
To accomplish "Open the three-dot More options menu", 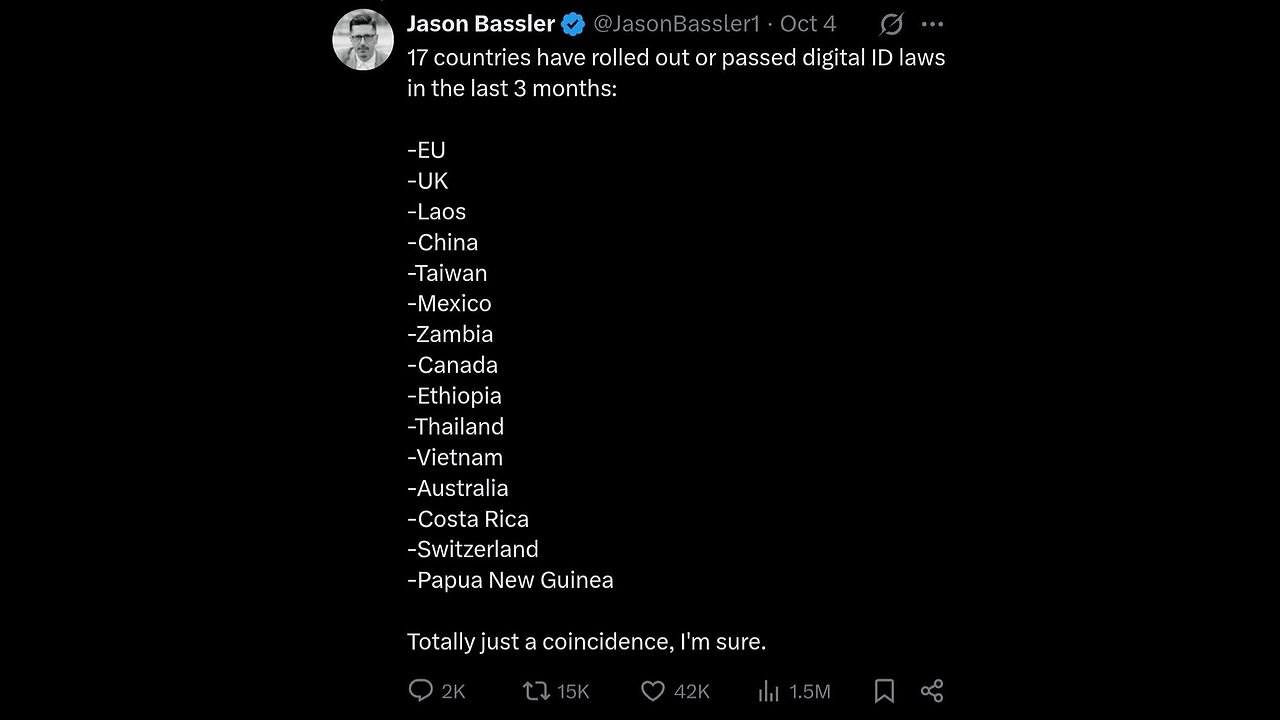I will [932, 24].
